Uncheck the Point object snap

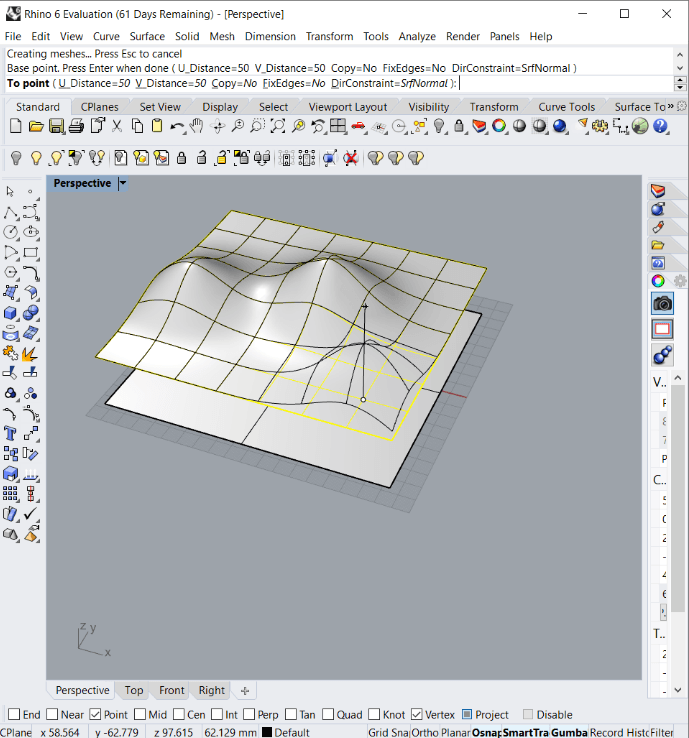96,715
